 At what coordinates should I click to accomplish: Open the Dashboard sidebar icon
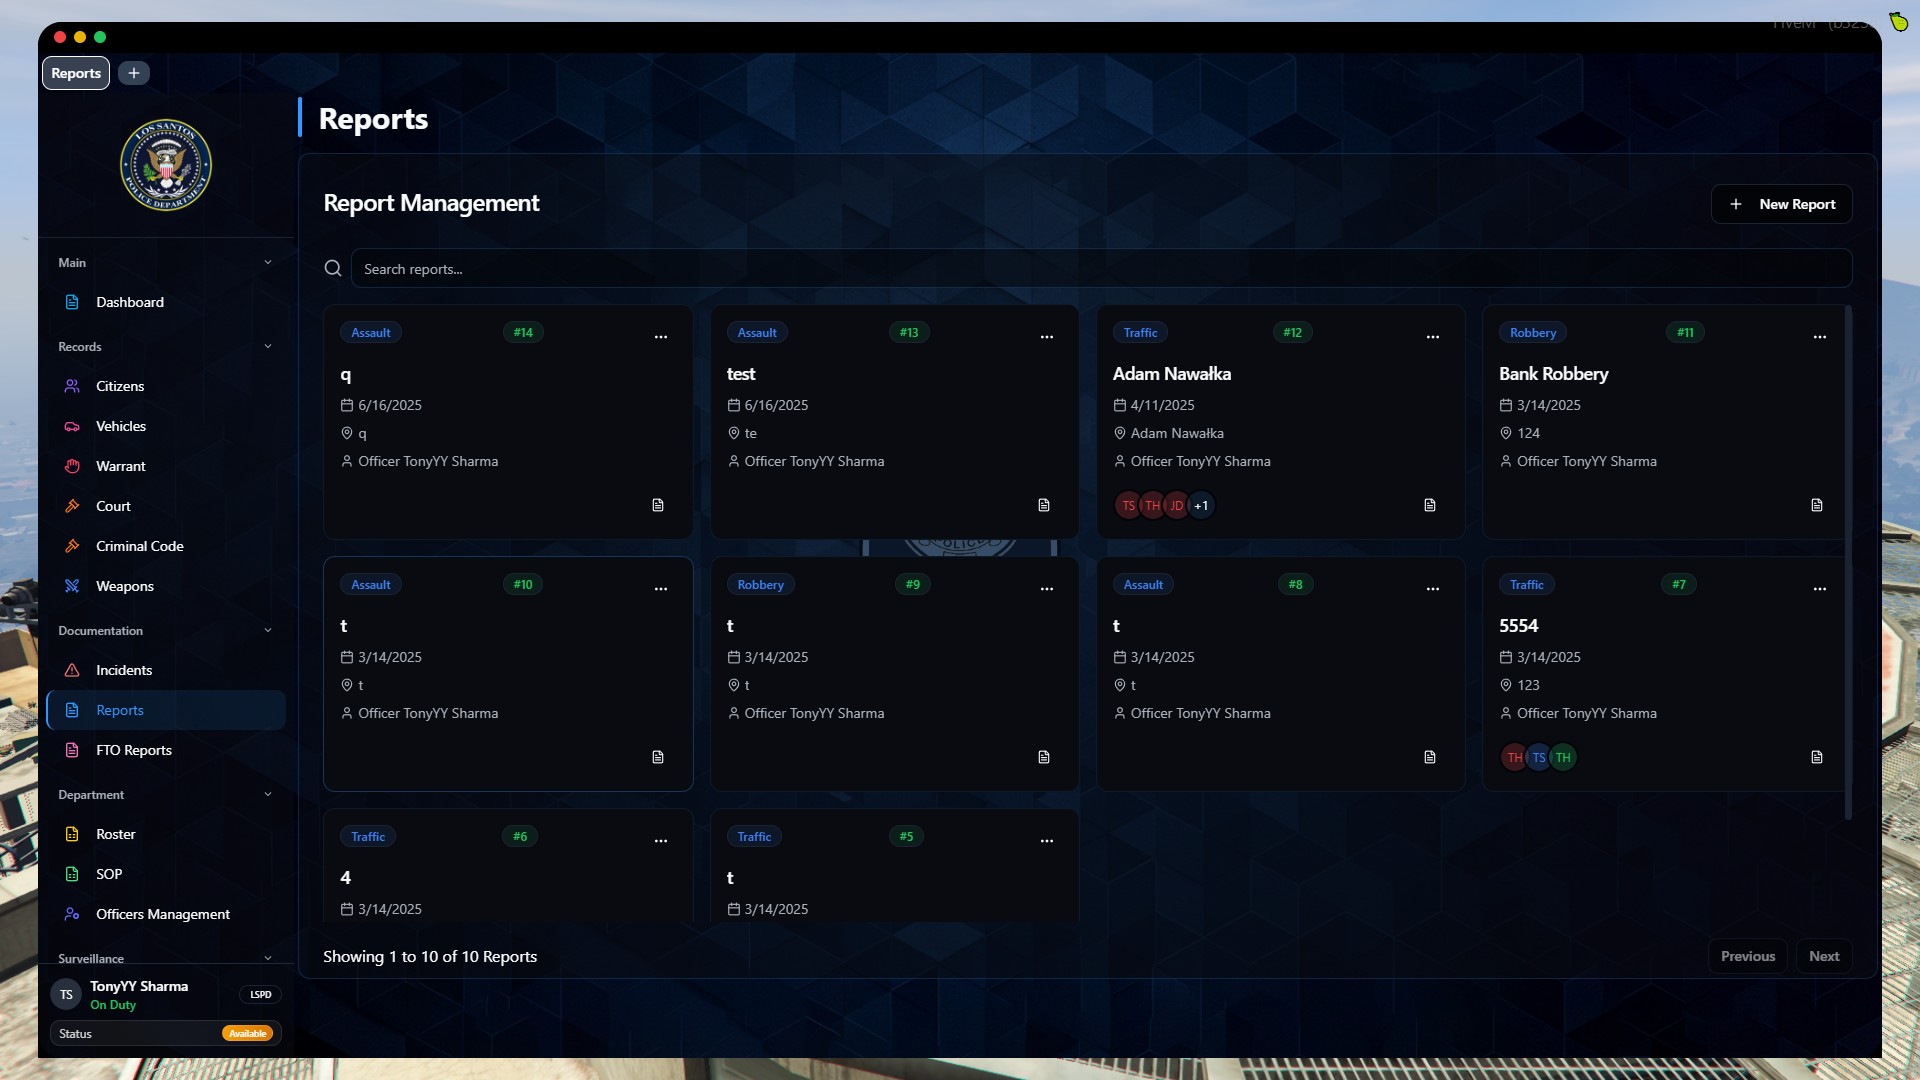71,302
